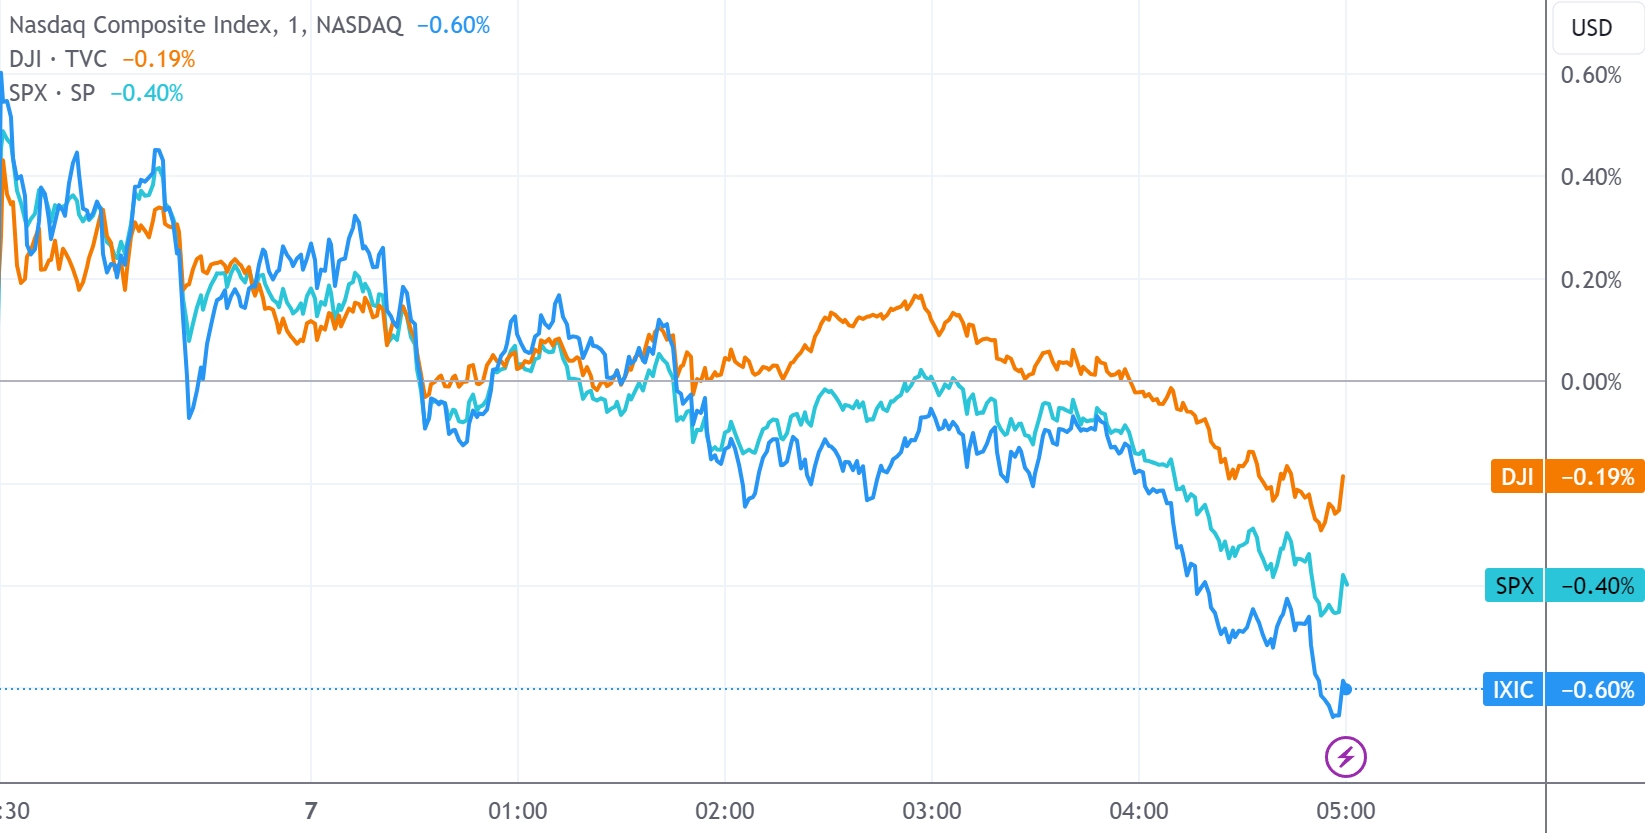This screenshot has width=1645, height=833.
Task: Select the Nasdaq Composite Index legend title
Action: 205,25
